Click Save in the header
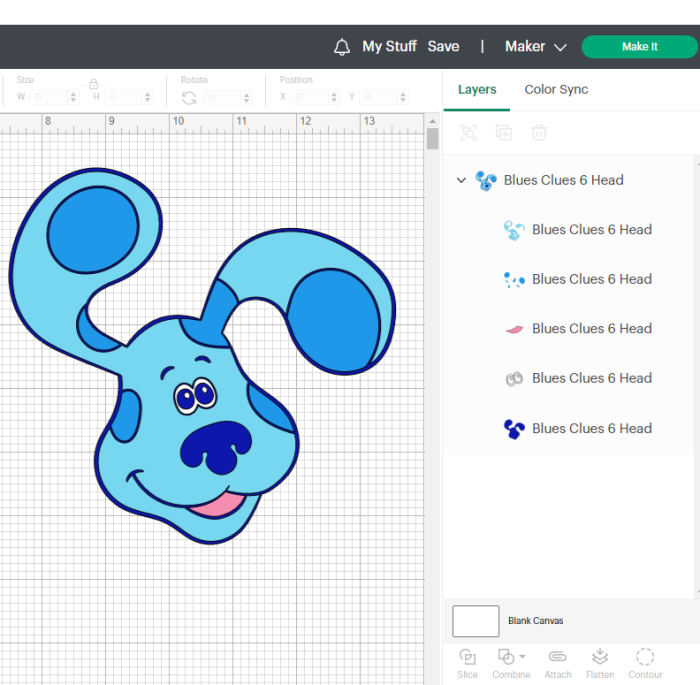Viewport: 700px width, 685px height. tap(443, 46)
